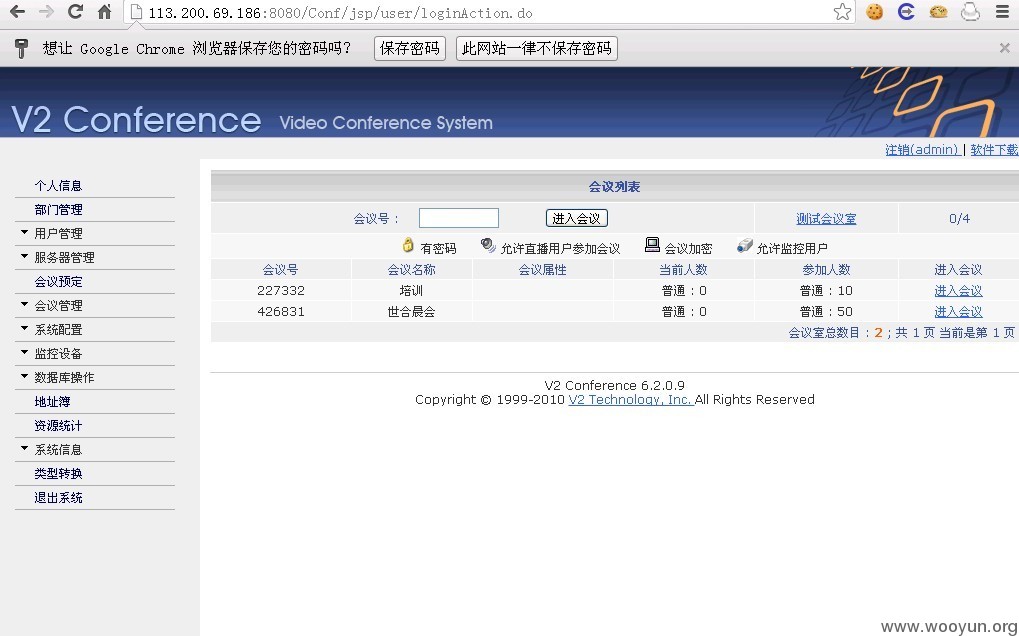This screenshot has height=636, width=1019.
Task: Click the camera icon for 允许监控用户
Action: click(x=745, y=246)
